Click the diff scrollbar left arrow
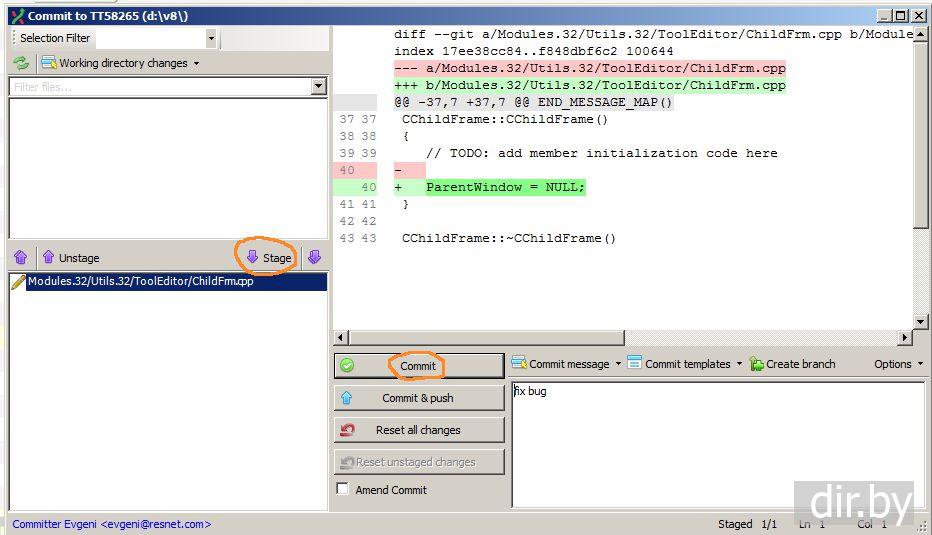932x535 pixels. (x=341, y=338)
